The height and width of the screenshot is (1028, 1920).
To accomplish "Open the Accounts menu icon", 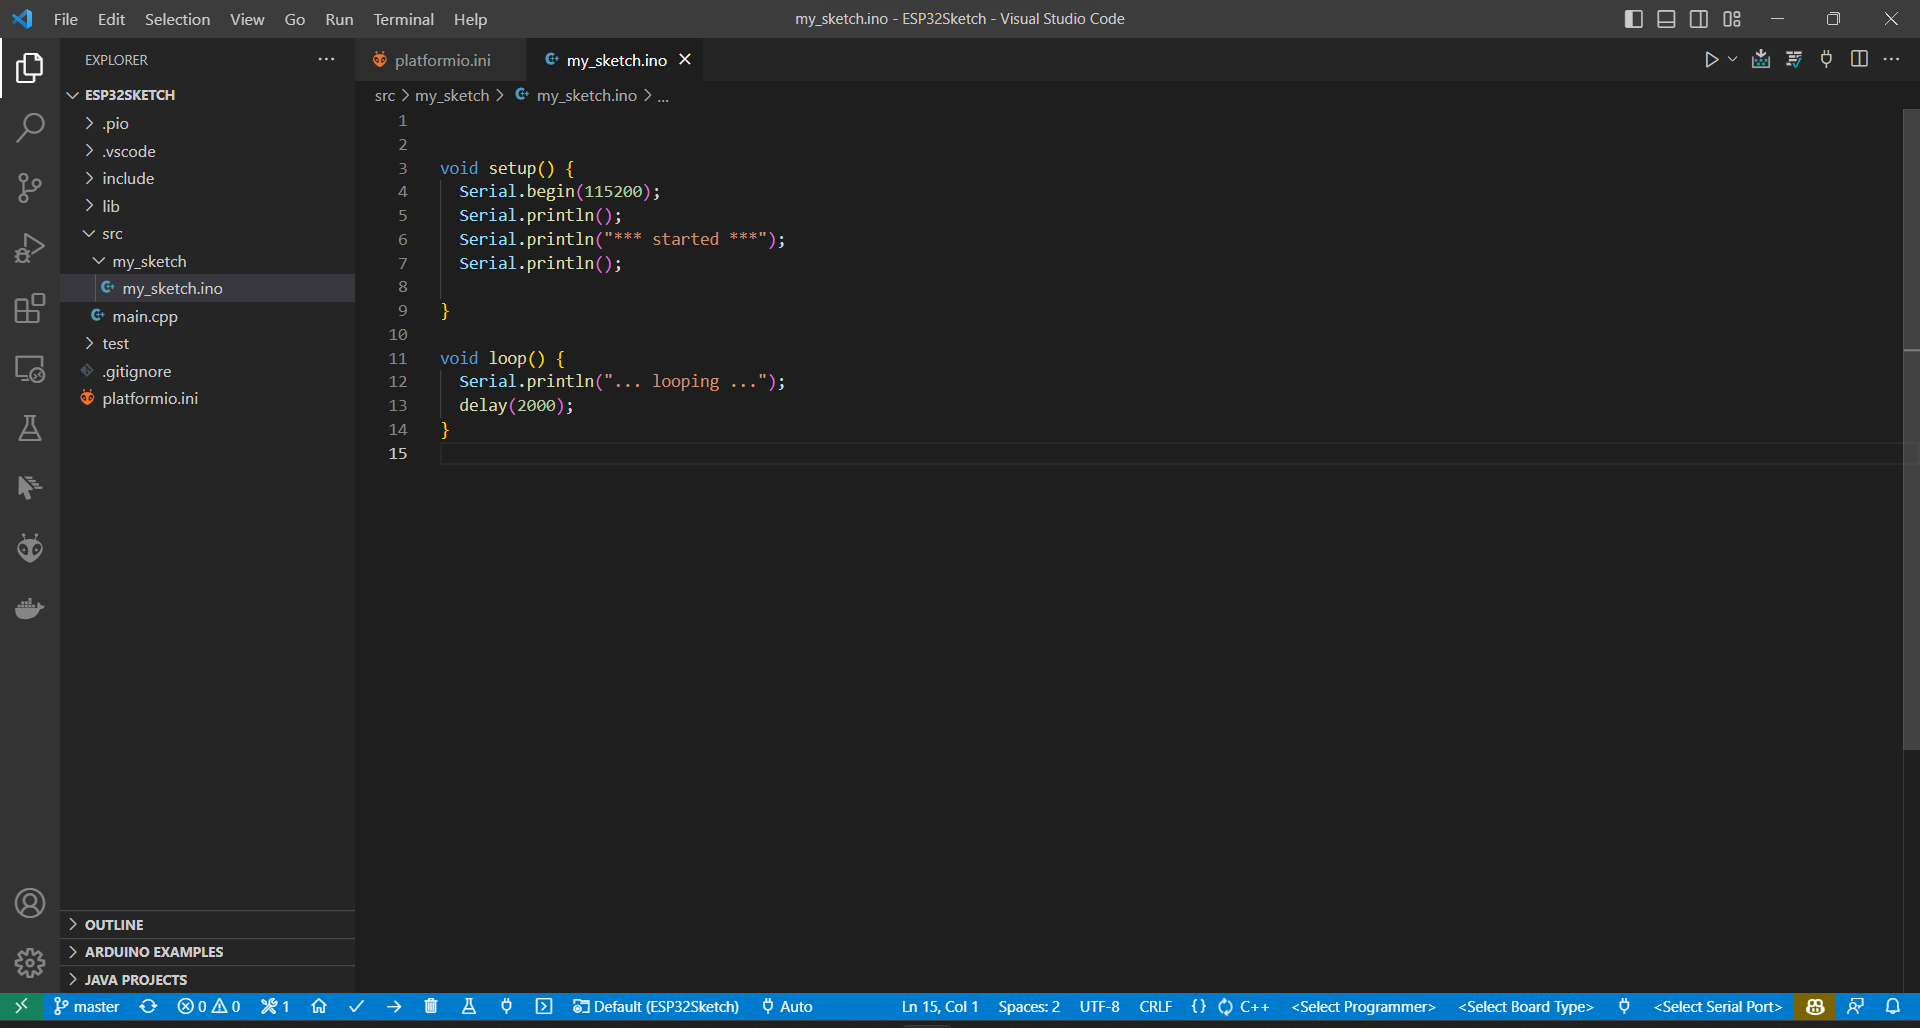I will [x=30, y=903].
